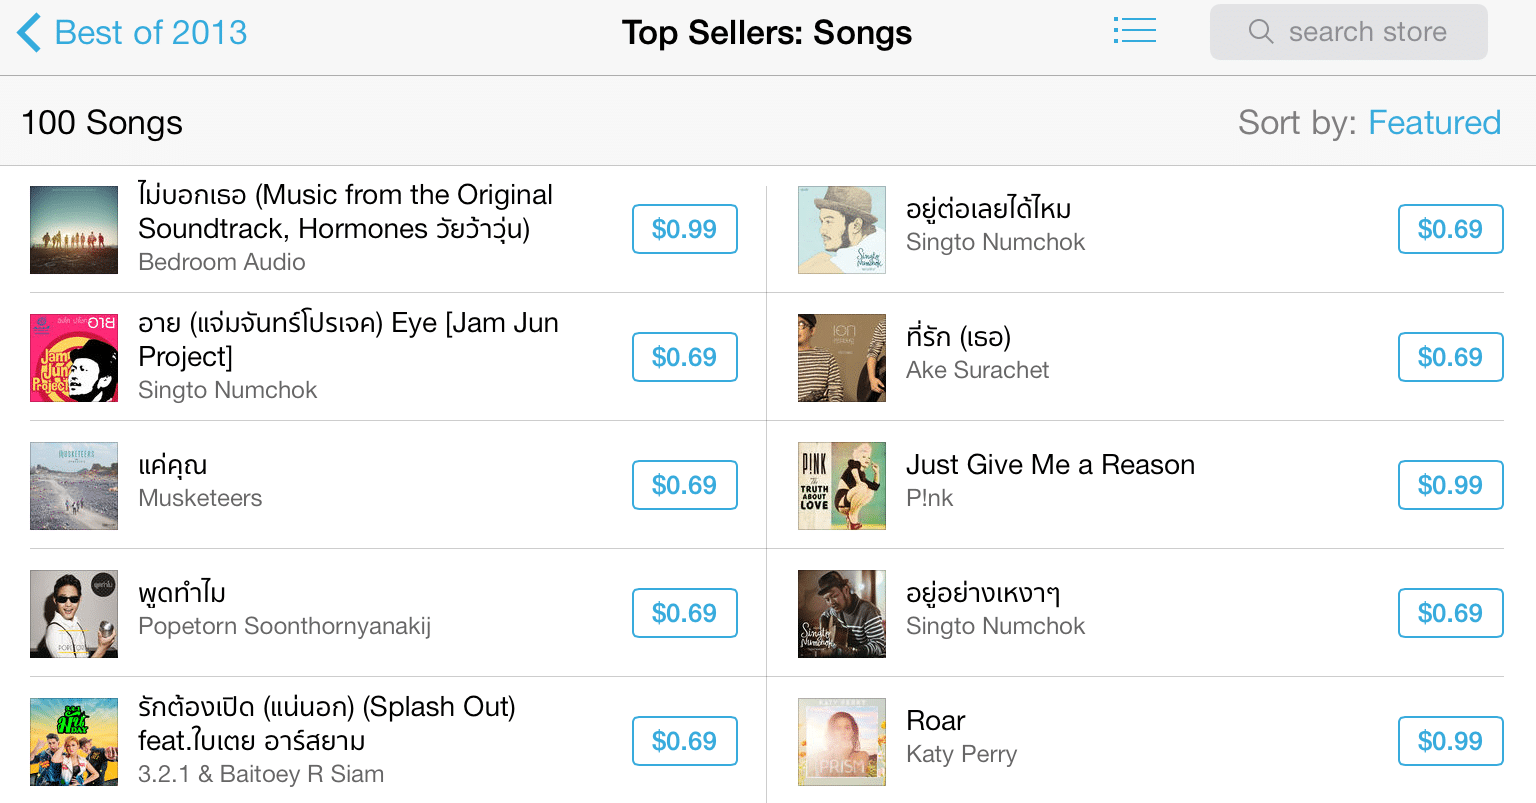Open the list view icon
The height and width of the screenshot is (803, 1536).
(x=1134, y=31)
